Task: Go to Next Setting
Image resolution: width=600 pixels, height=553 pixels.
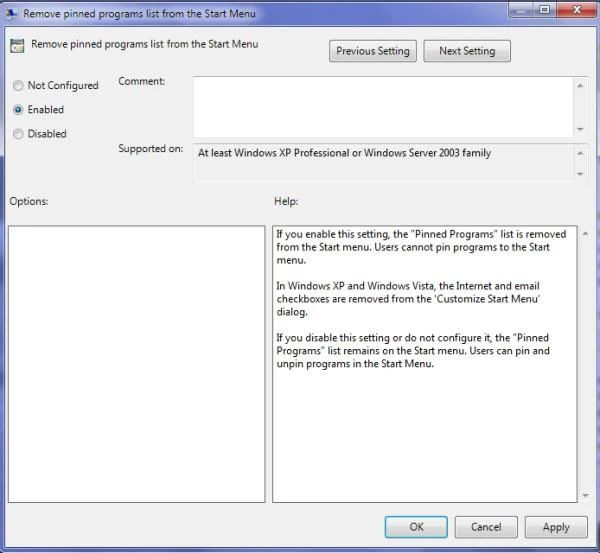Action: pyautogui.click(x=467, y=51)
